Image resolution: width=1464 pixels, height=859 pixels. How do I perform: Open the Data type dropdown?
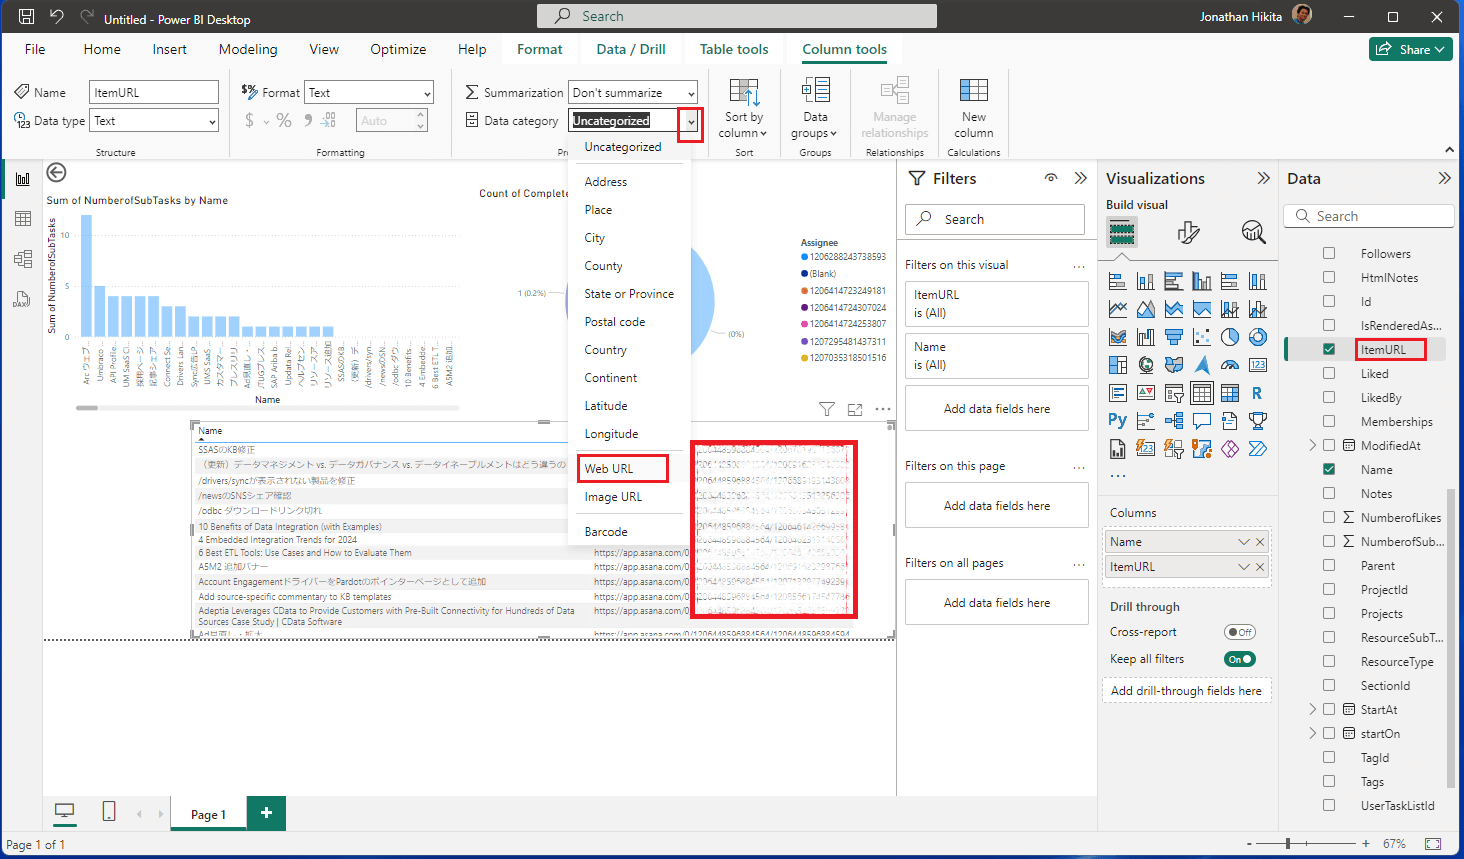coord(154,121)
